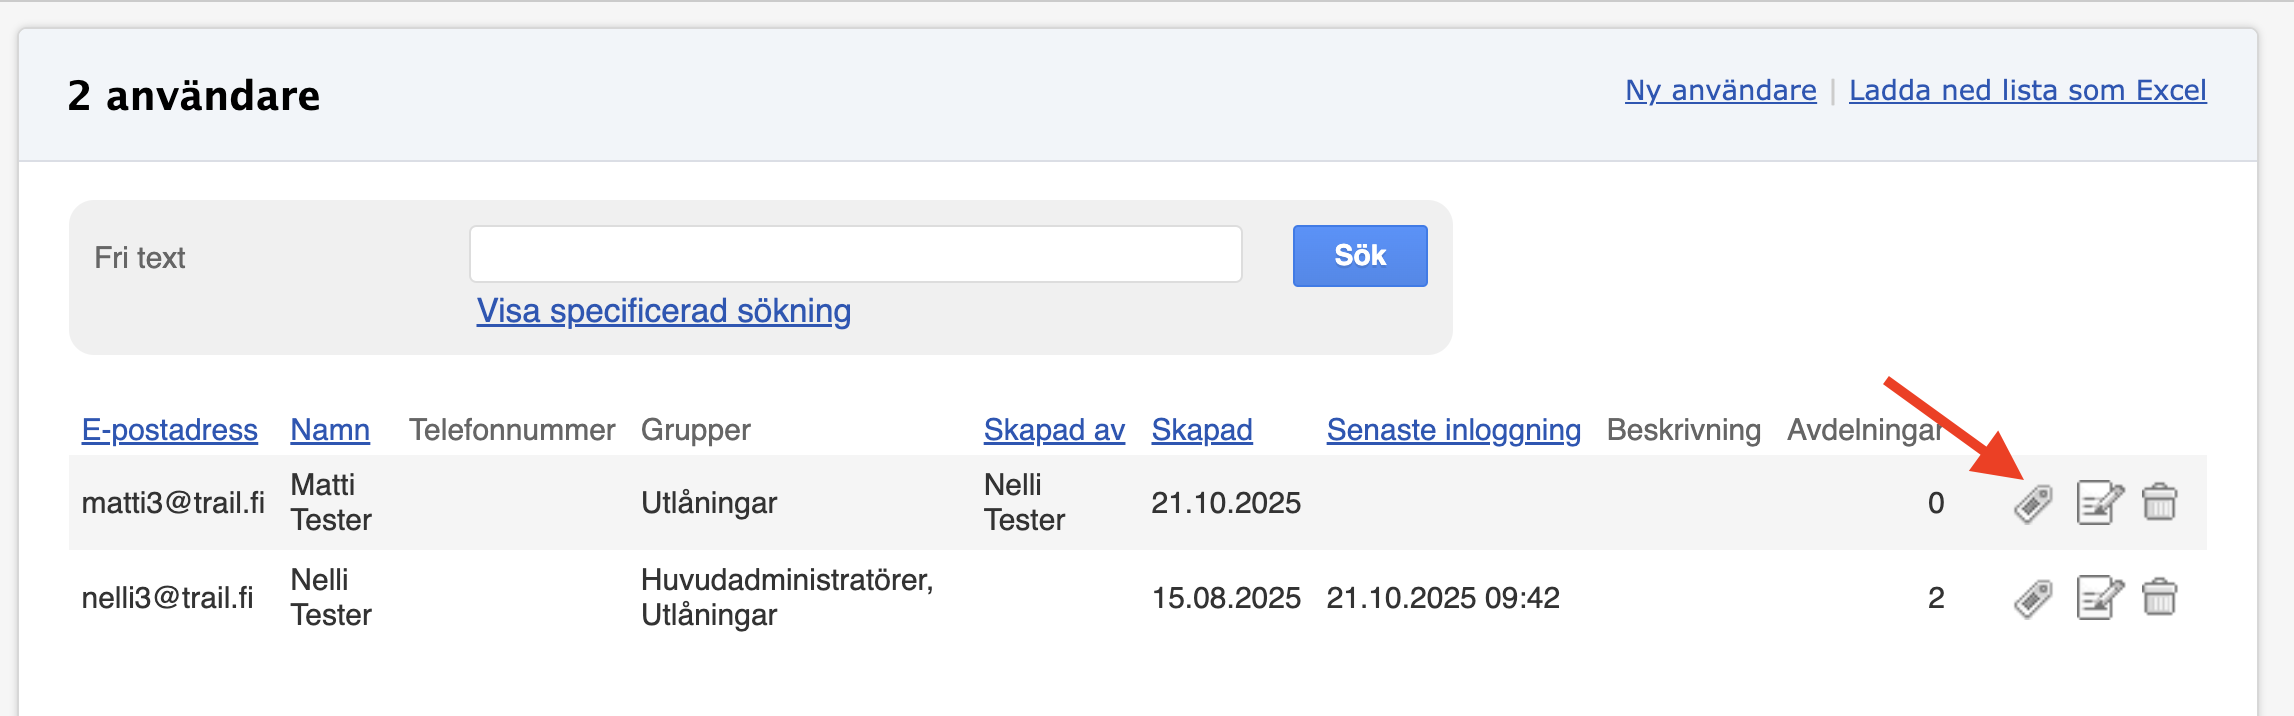Delete user nelli3@trail.fi with the trash icon
Image resolution: width=2294 pixels, height=716 pixels.
pos(2160,597)
